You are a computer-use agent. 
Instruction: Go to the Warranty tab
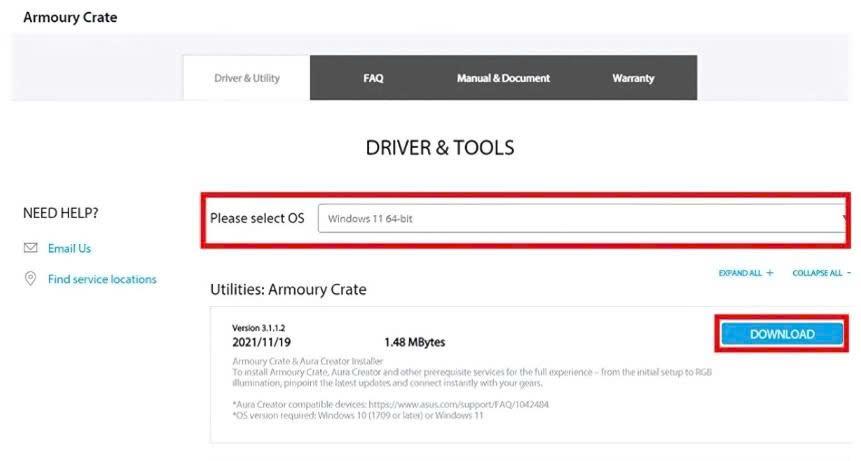point(633,78)
